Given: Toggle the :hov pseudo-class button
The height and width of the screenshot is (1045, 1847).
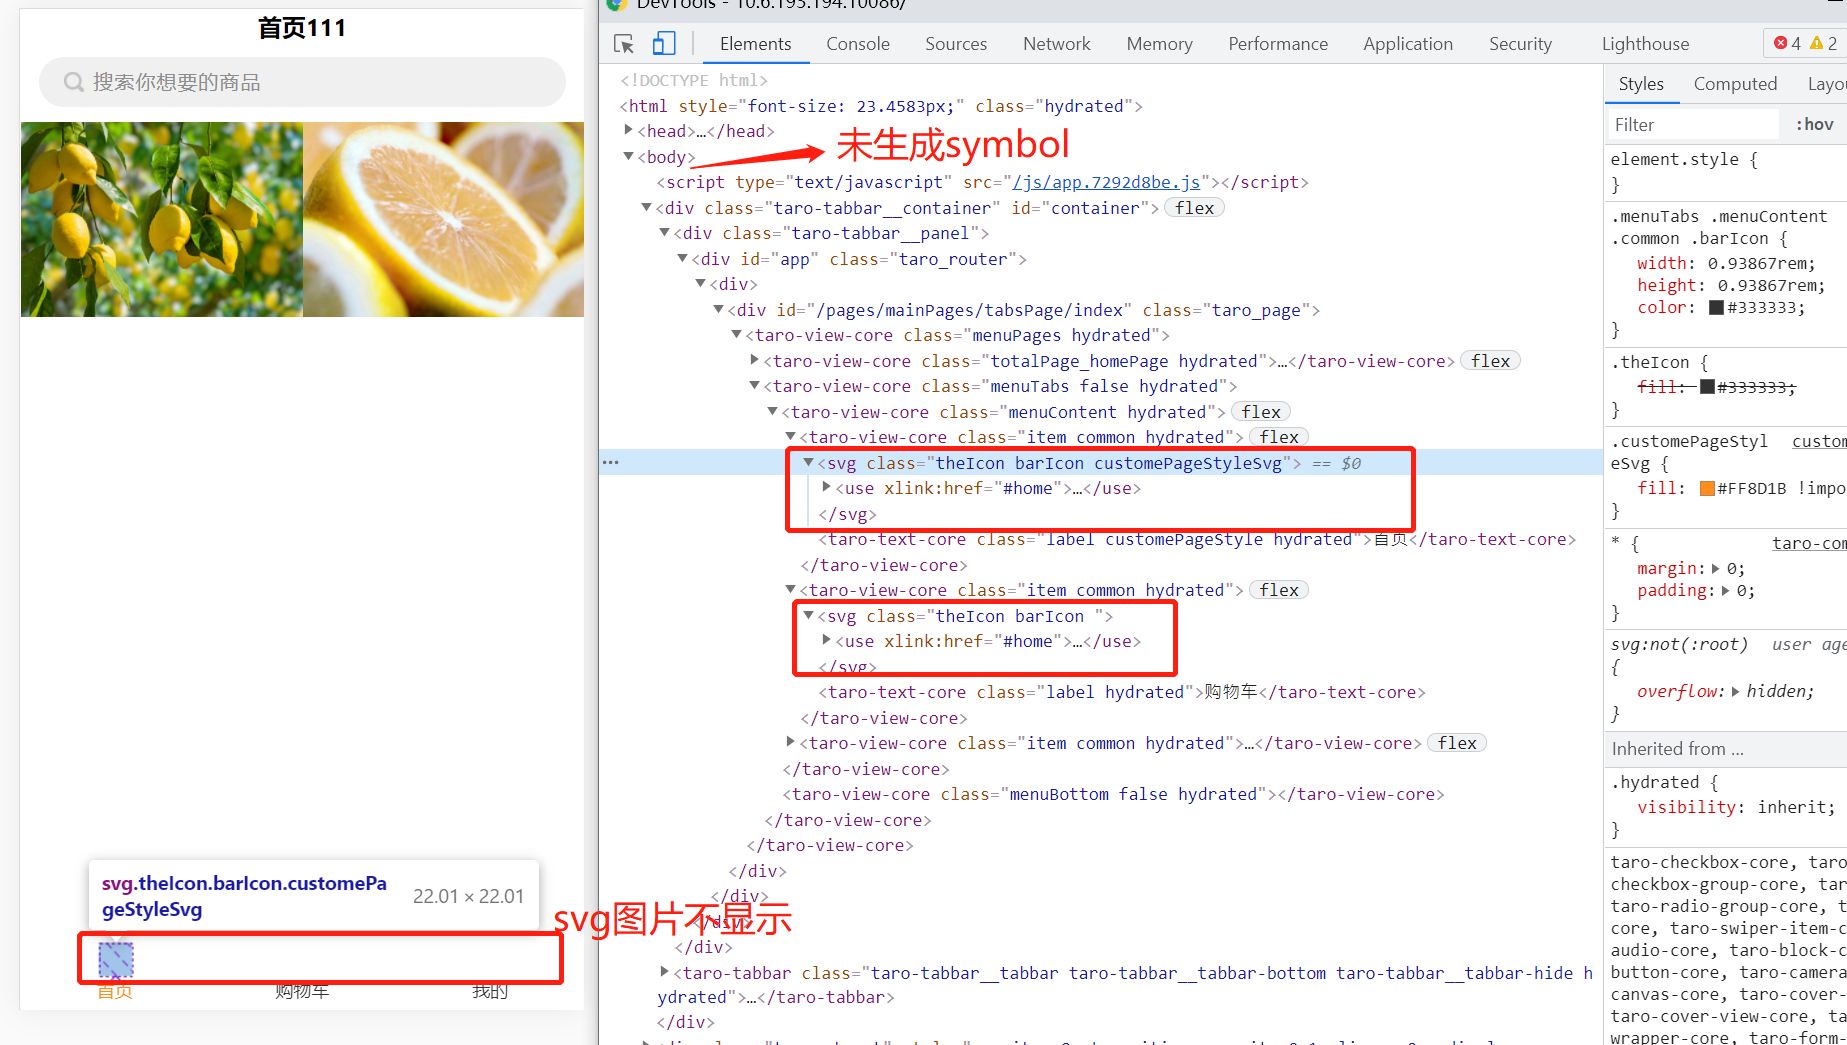Looking at the screenshot, I should [1814, 124].
